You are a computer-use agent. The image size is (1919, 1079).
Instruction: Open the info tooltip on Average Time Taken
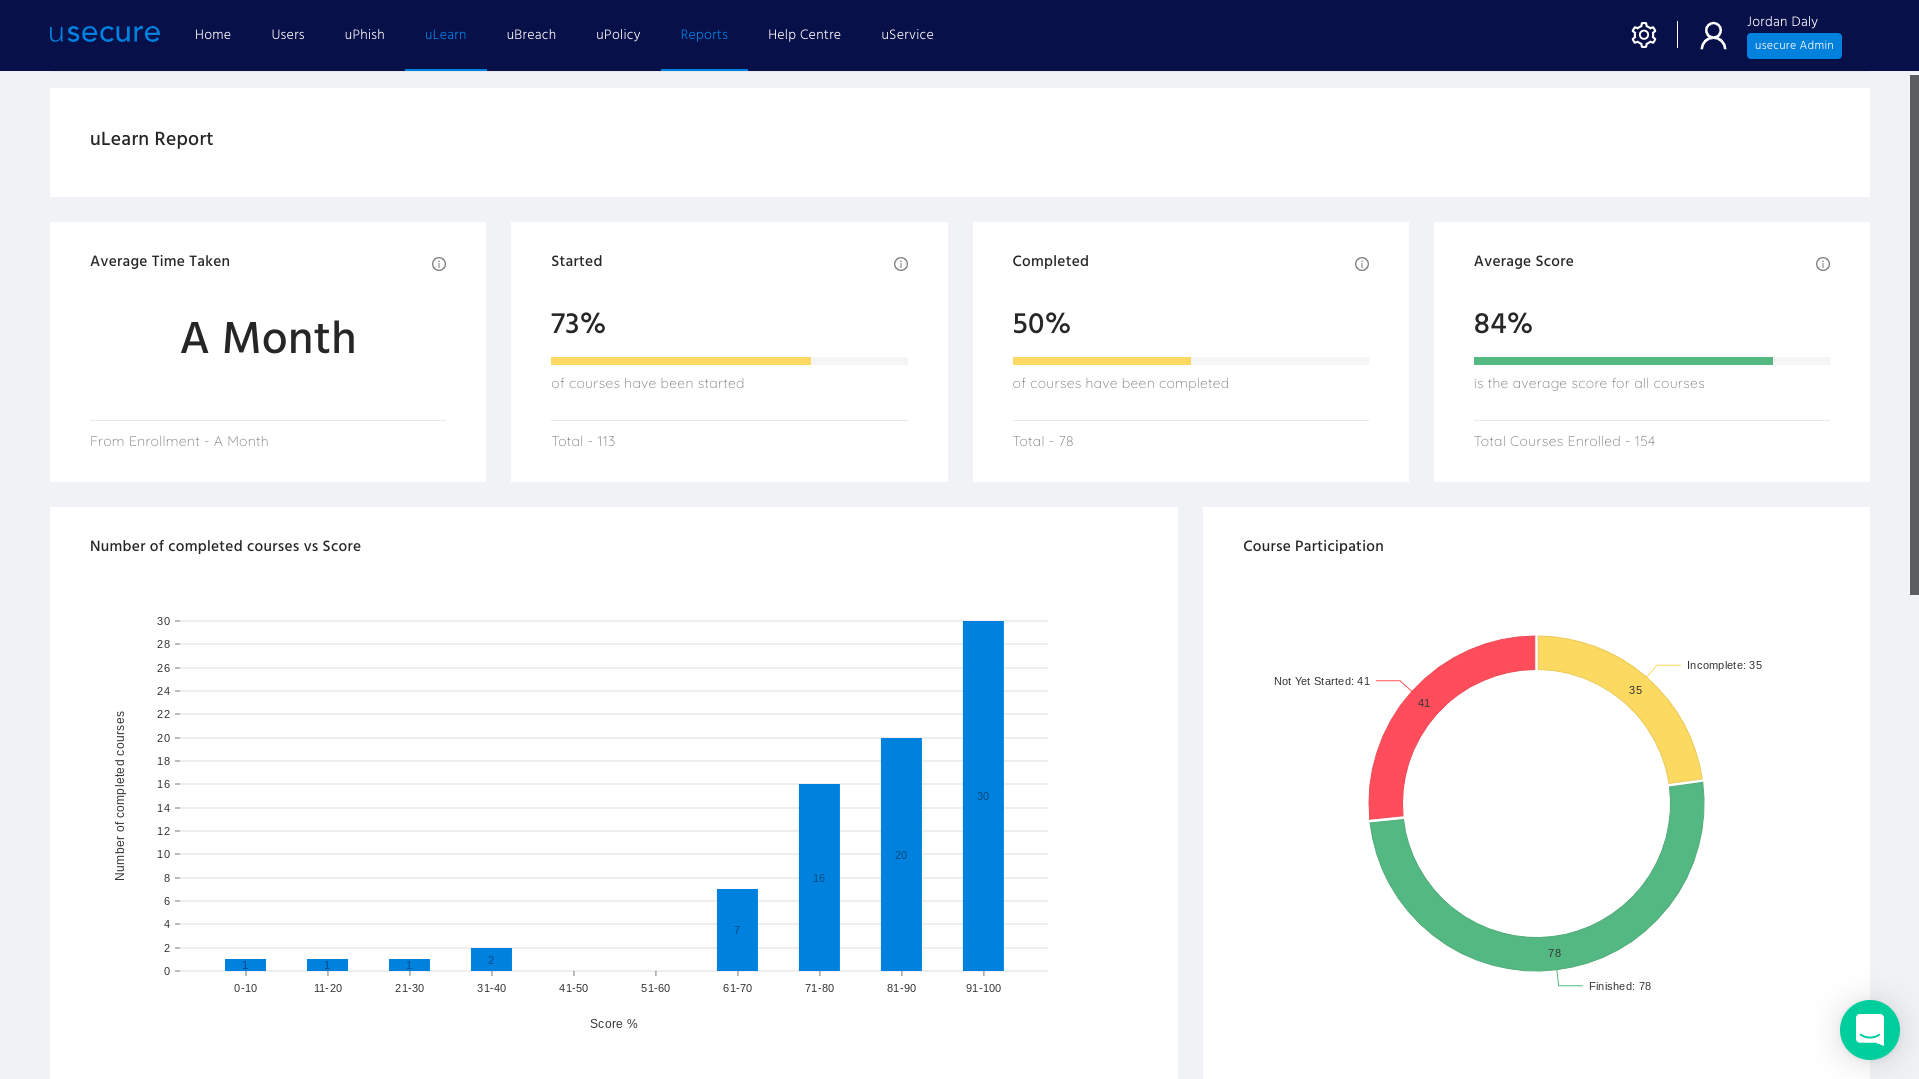439,263
